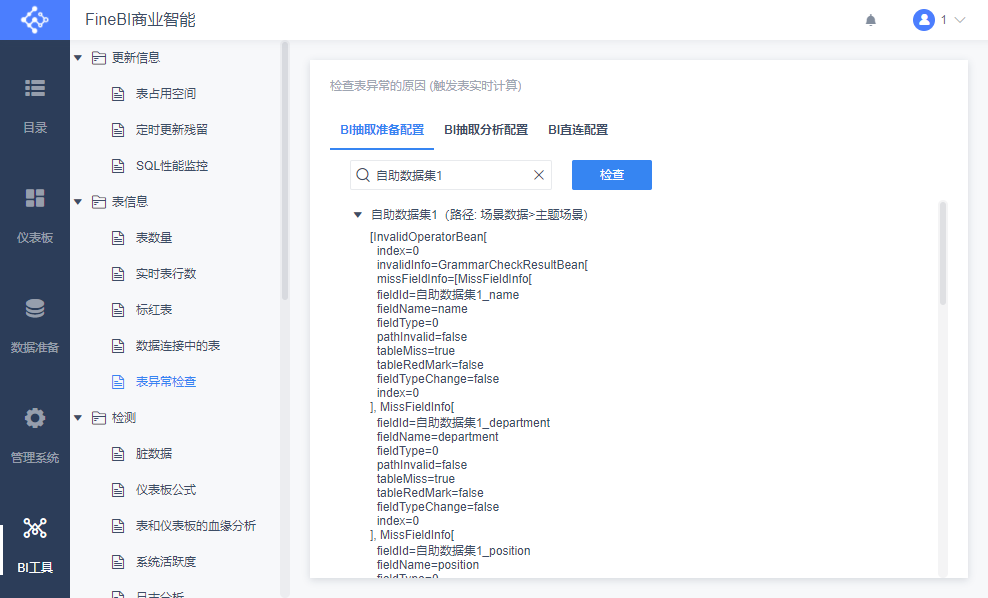Collapse the 检测 folder arrow

tap(78, 418)
